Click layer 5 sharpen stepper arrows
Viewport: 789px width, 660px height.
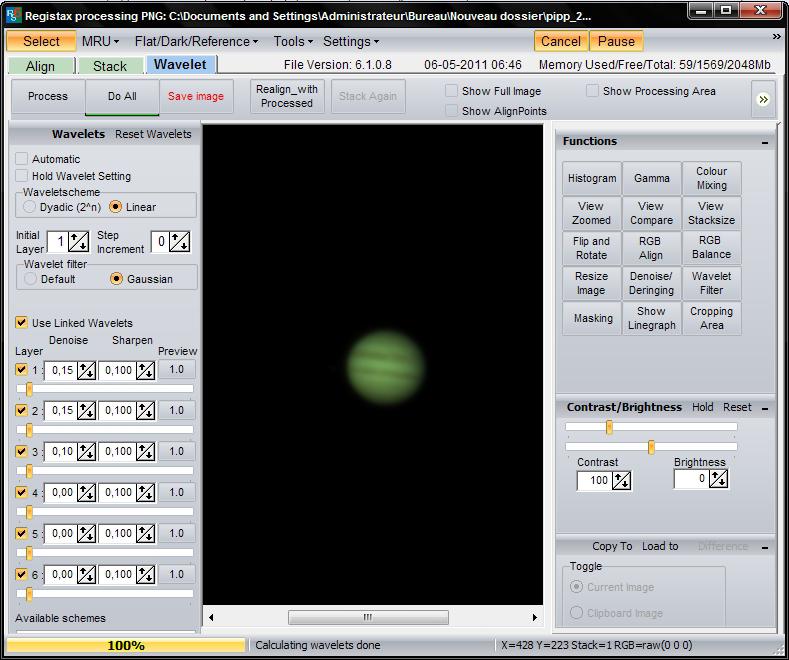(x=146, y=534)
